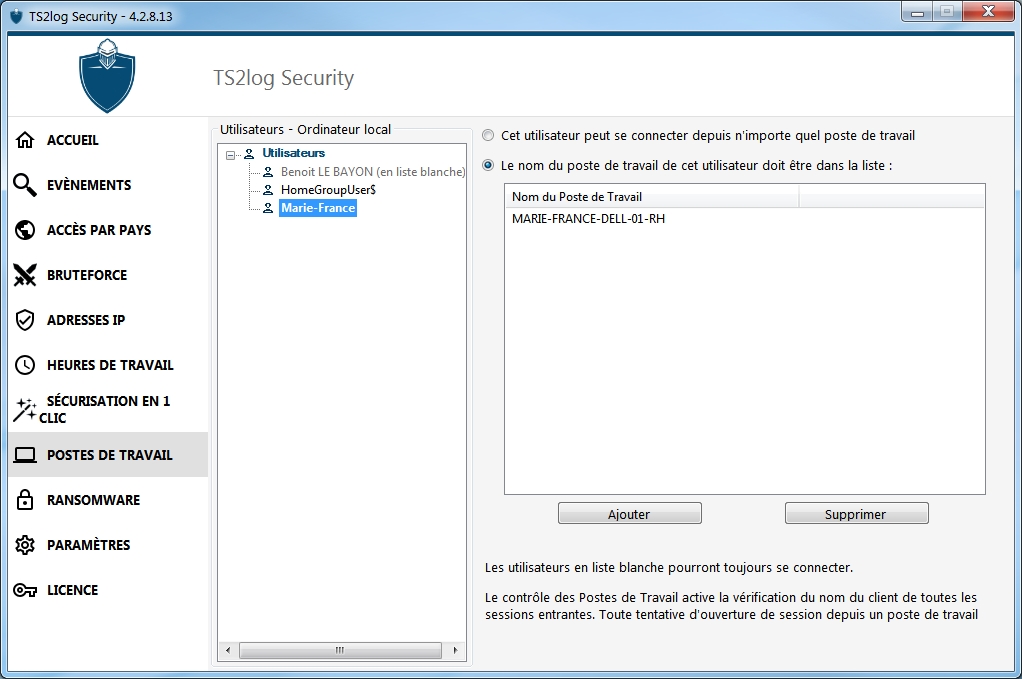The image size is (1022, 679).
Task: Click the Accueil house icon
Action: click(x=25, y=140)
